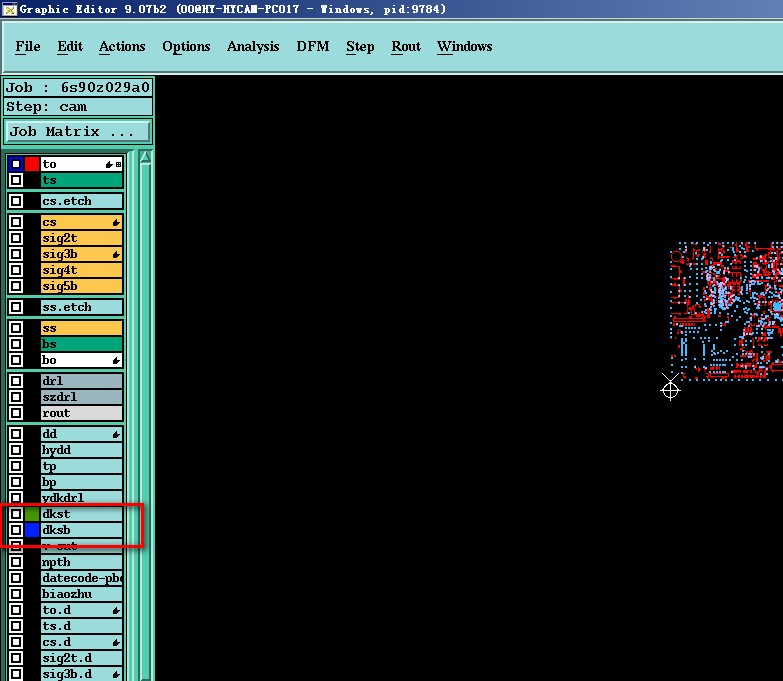
Task: Toggle the rout layer checkbox
Action: tap(16, 412)
